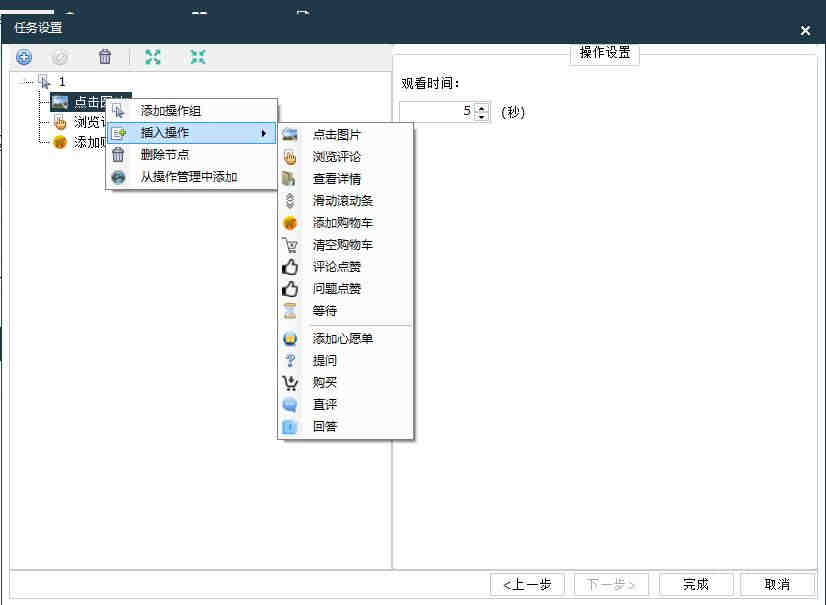
Task: Open 插入操作 submenu entry
Action: (x=192, y=133)
